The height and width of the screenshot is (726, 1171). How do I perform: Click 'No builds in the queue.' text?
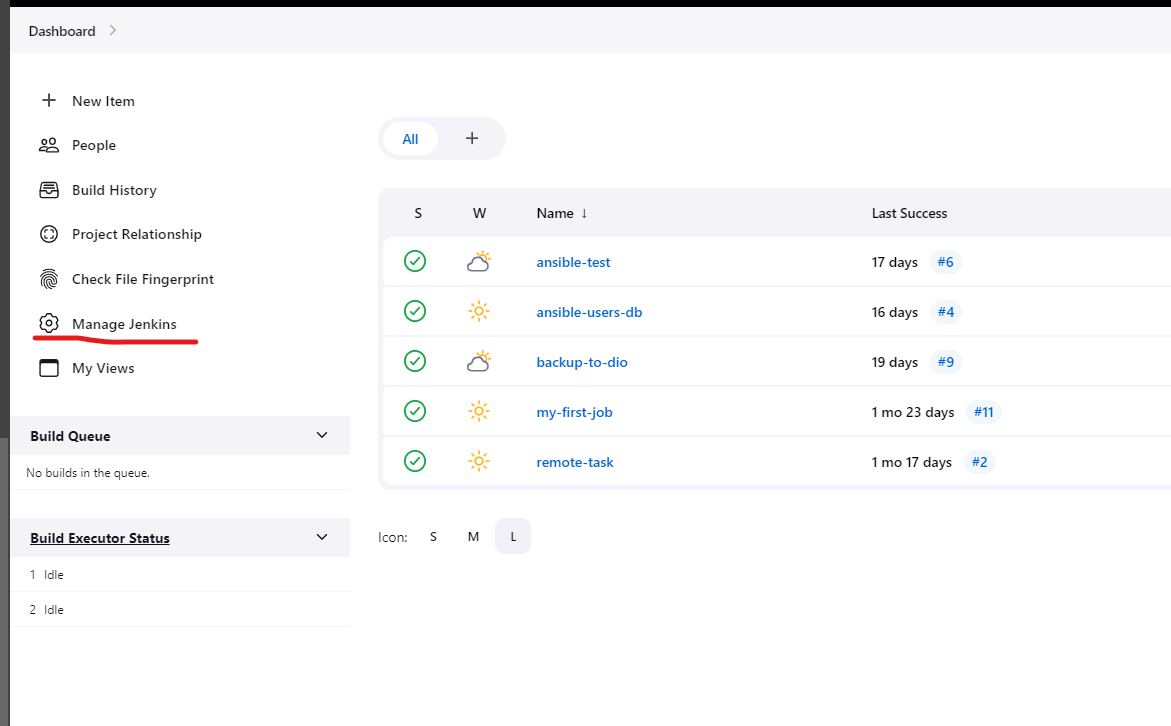point(88,473)
